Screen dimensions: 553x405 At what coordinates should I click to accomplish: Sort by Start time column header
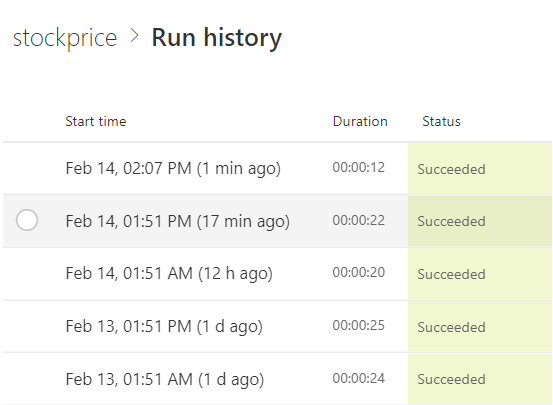tap(96, 121)
